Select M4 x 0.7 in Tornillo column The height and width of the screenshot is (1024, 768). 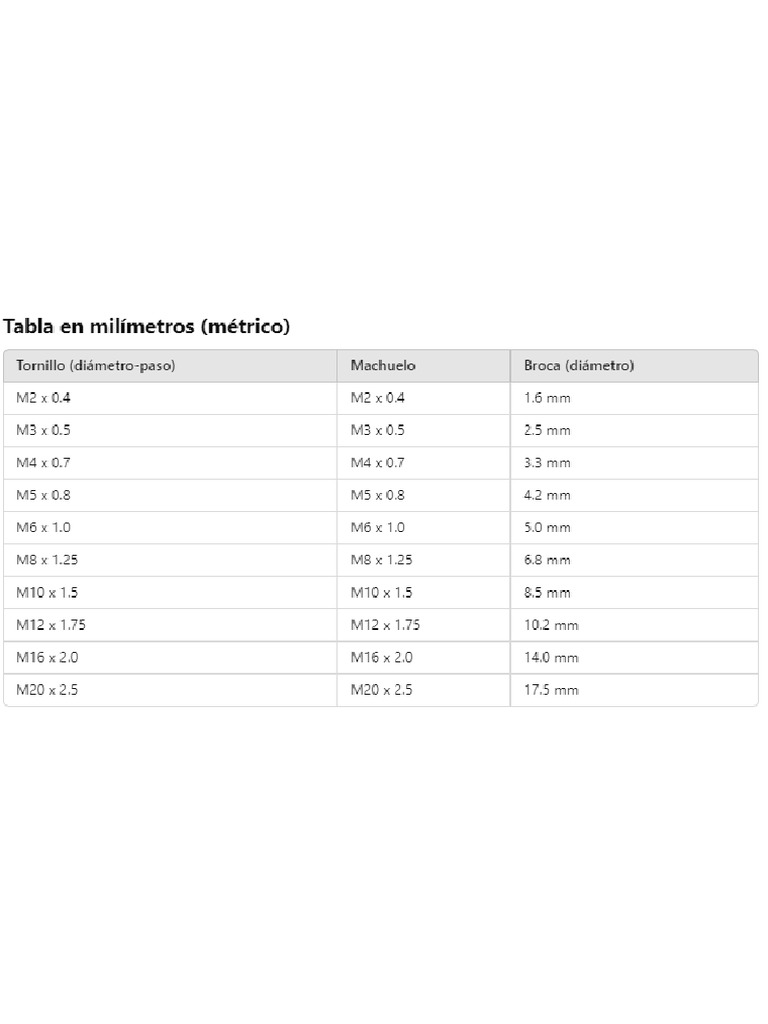coord(44,463)
